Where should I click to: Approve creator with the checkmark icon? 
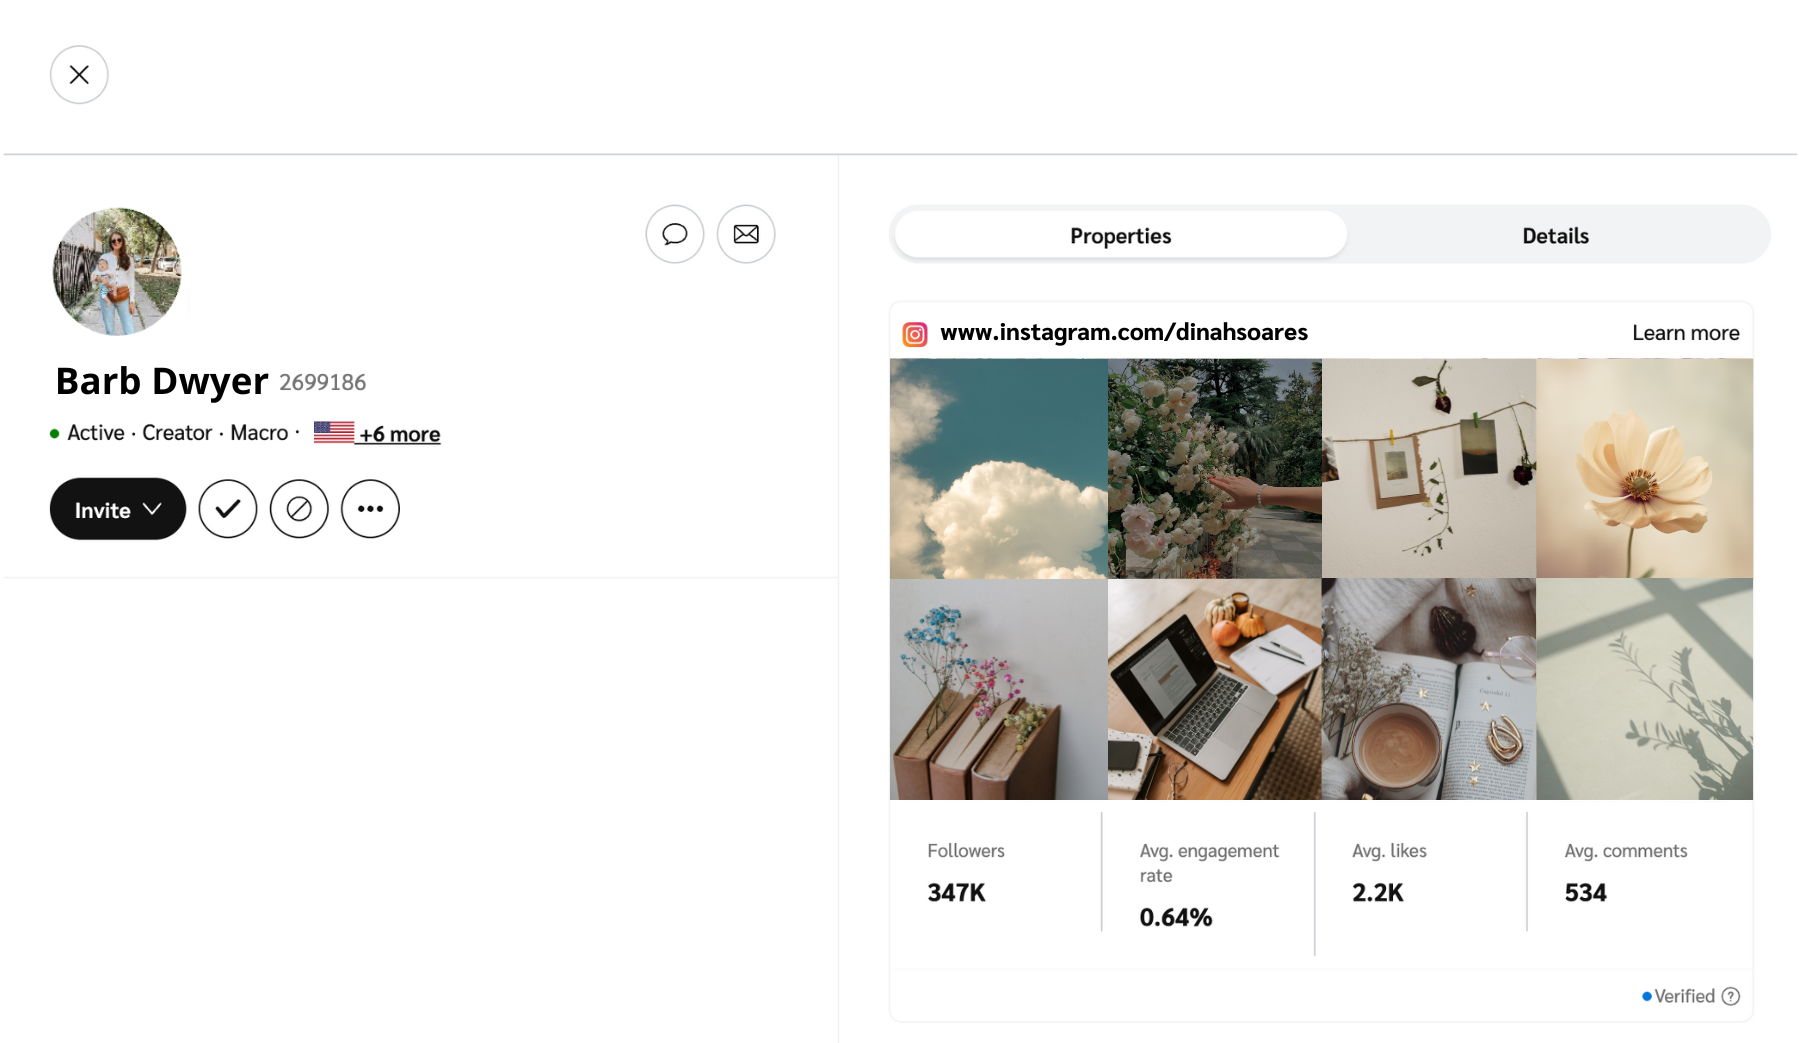click(228, 509)
